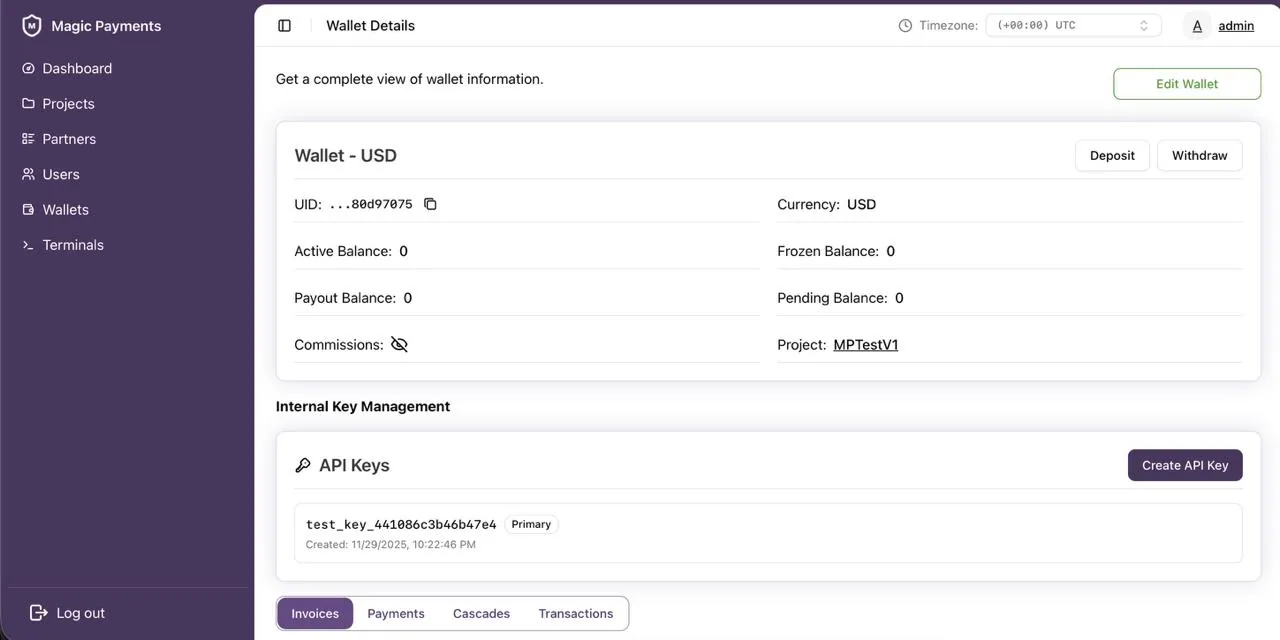
Task: Click the Log out door icon
Action: (39, 613)
